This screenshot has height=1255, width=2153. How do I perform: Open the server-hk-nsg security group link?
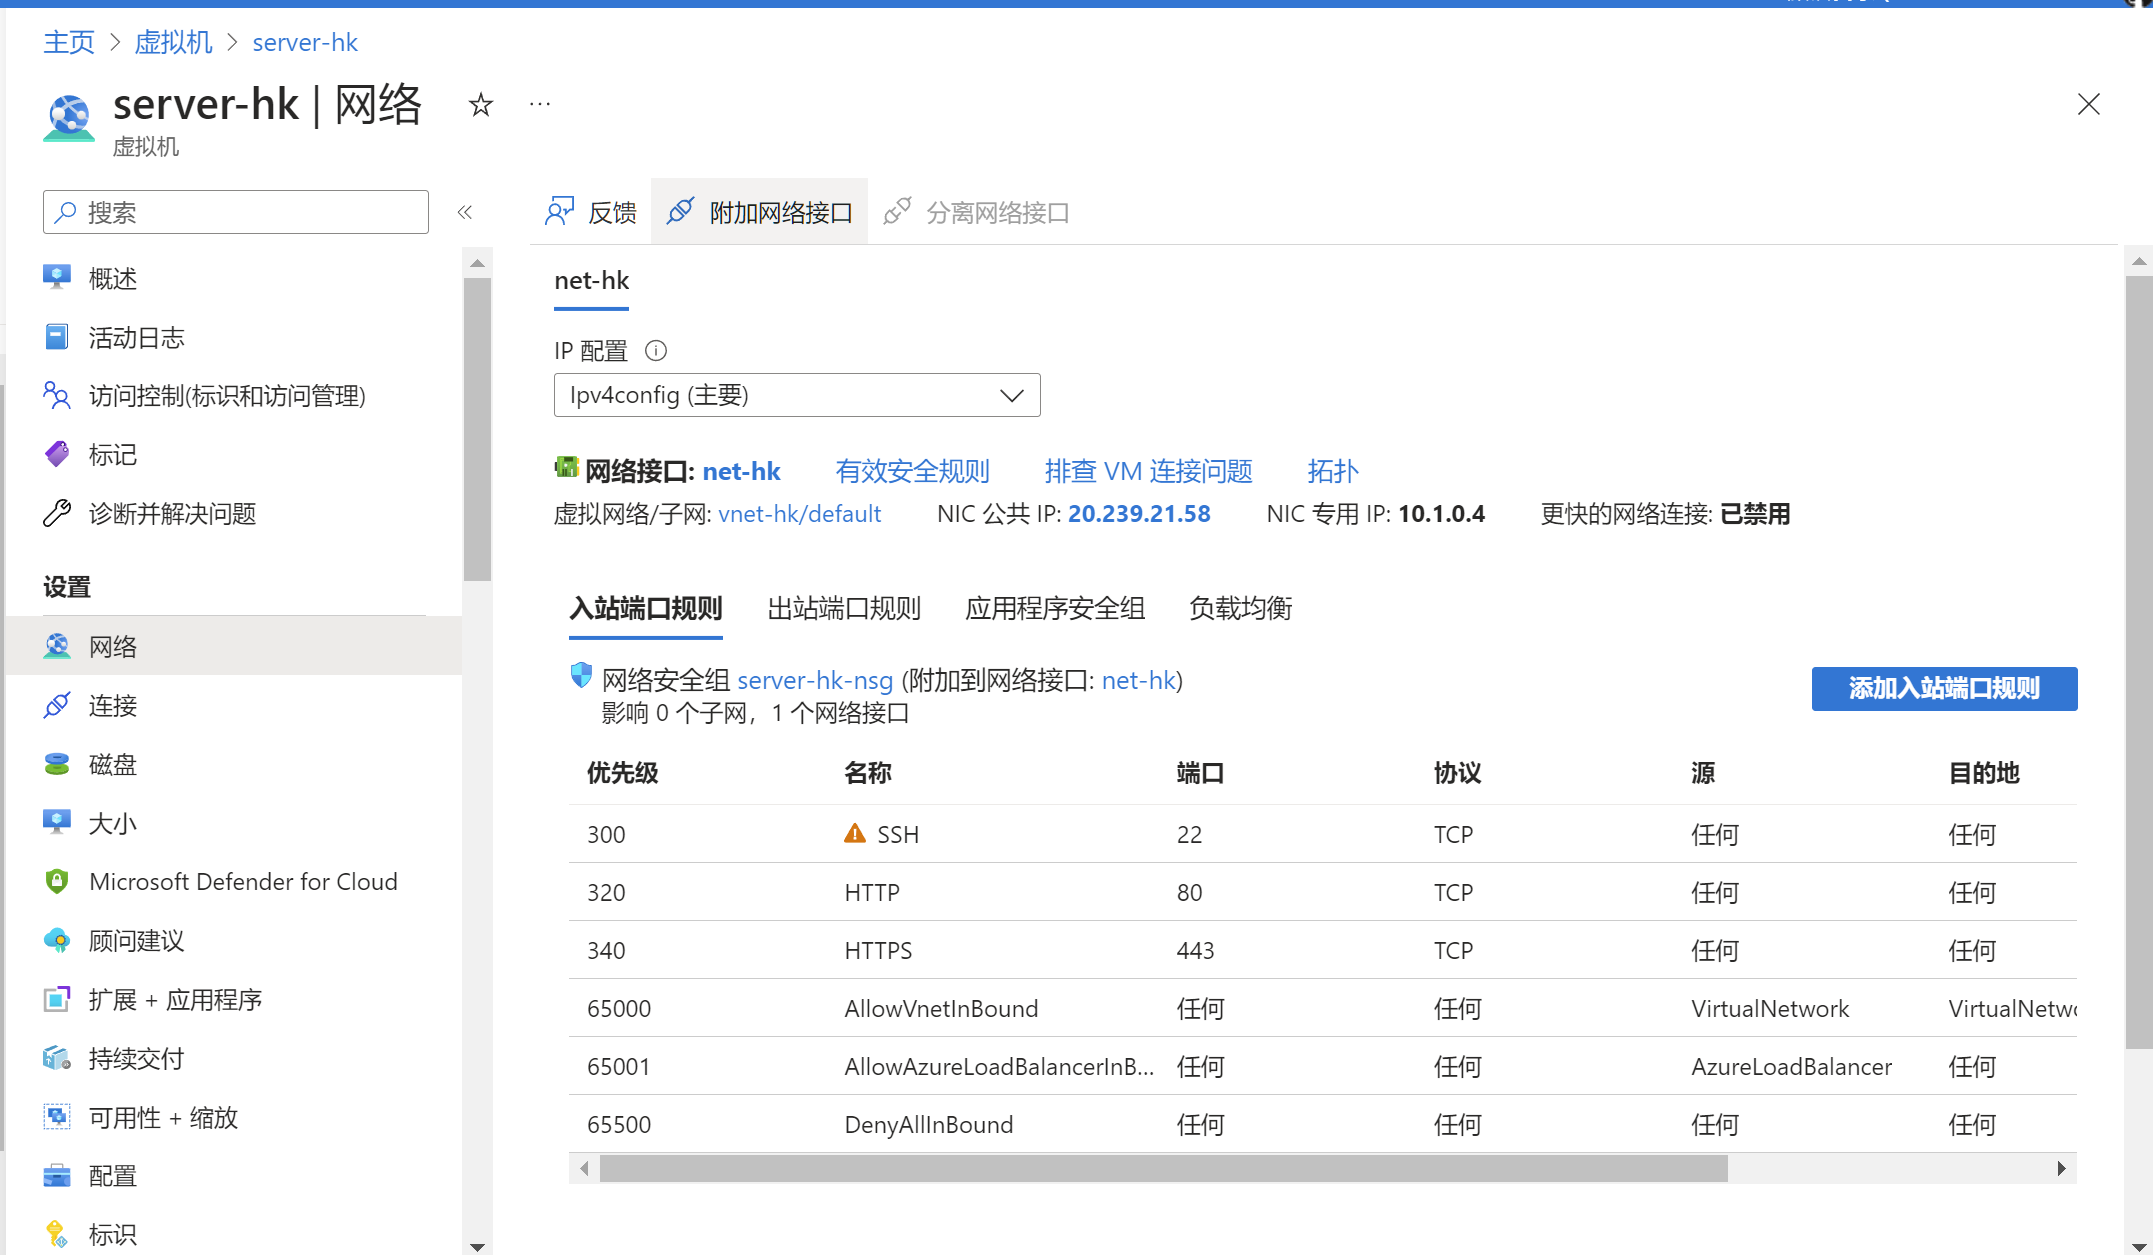pyautogui.click(x=814, y=681)
